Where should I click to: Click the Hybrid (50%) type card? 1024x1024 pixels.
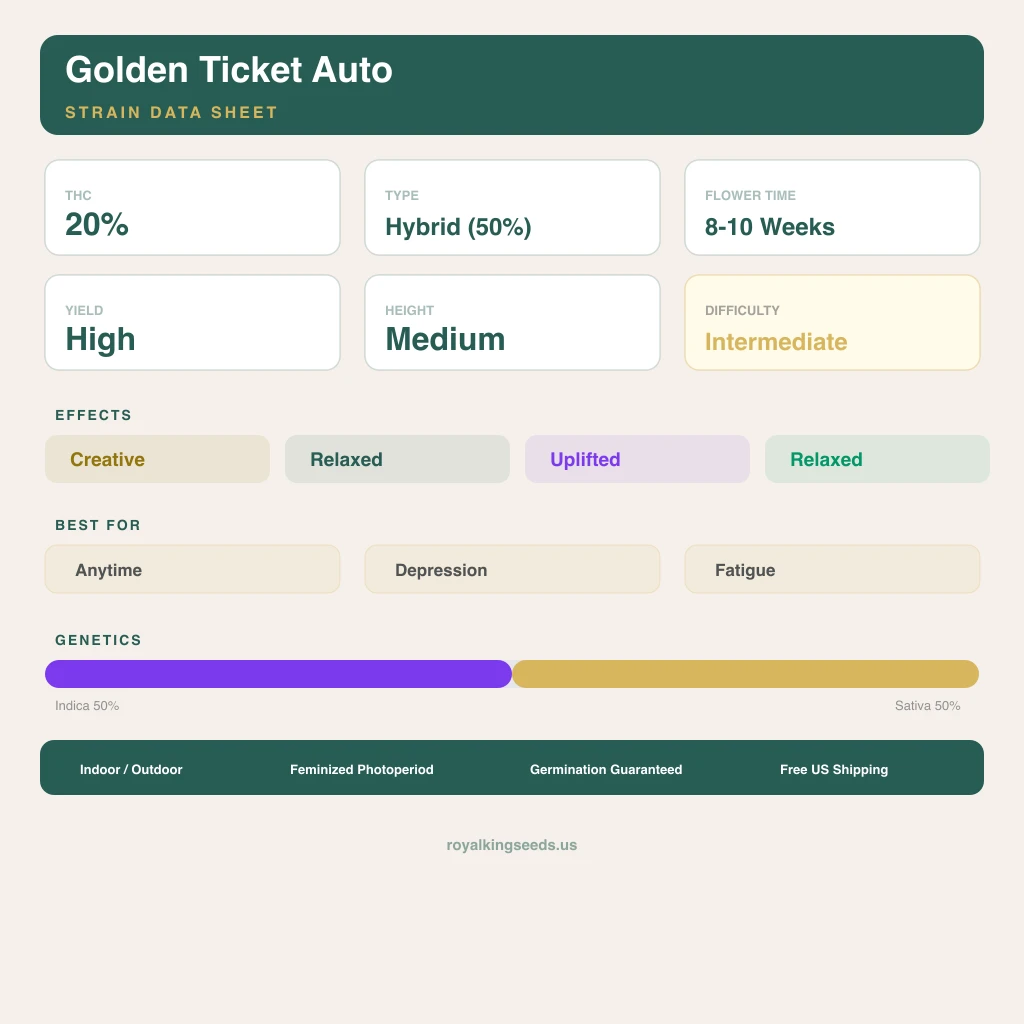coord(512,208)
